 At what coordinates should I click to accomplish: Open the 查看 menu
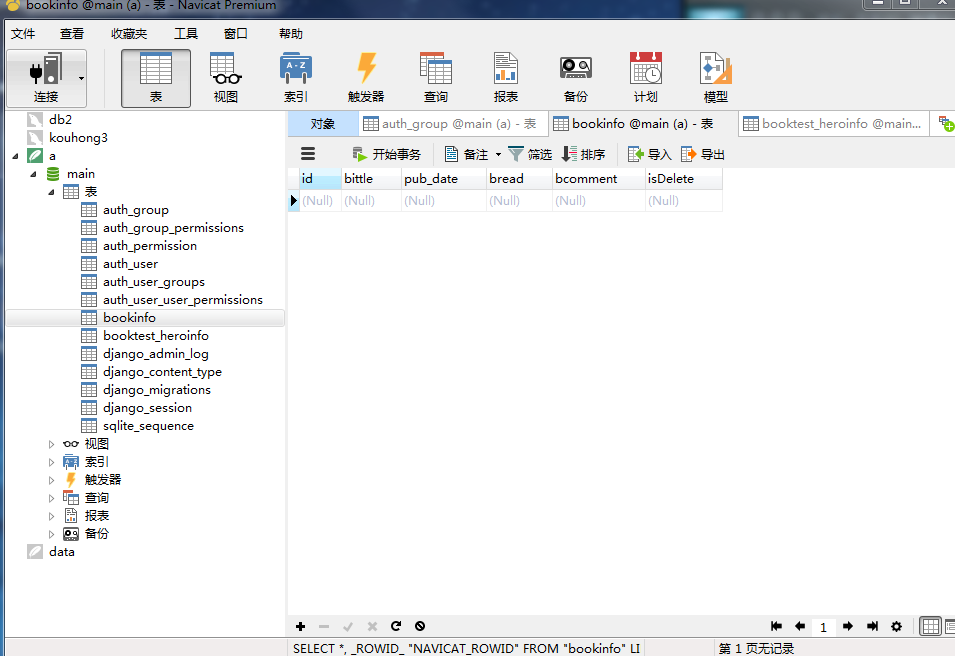click(x=72, y=34)
